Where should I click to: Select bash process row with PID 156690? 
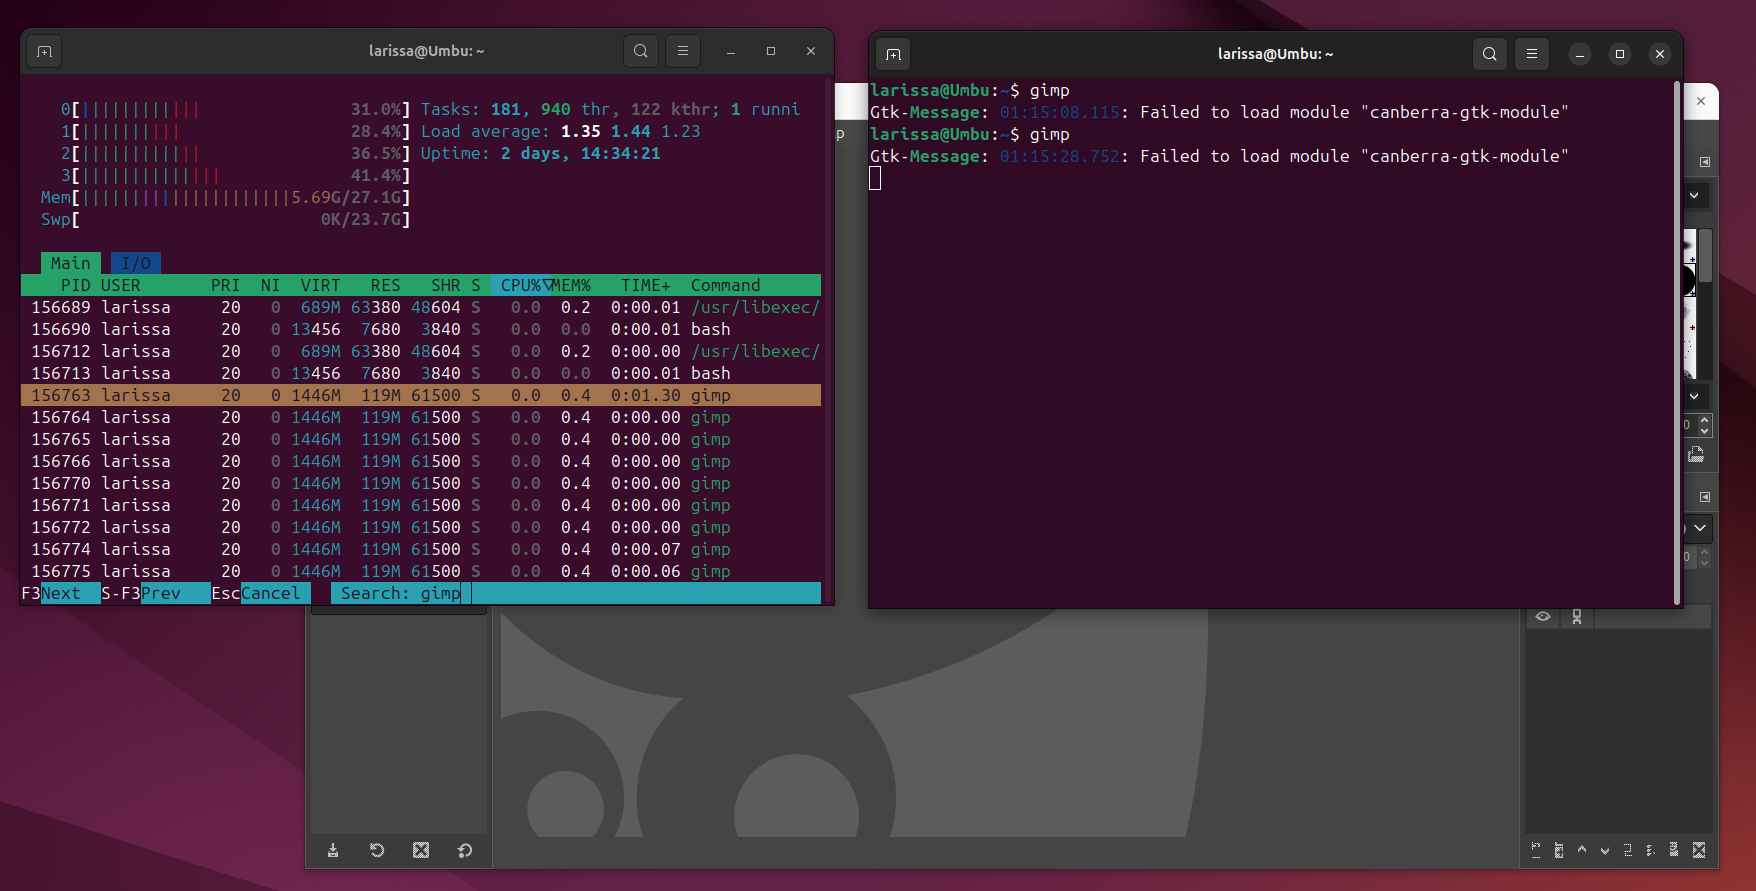[x=421, y=329]
